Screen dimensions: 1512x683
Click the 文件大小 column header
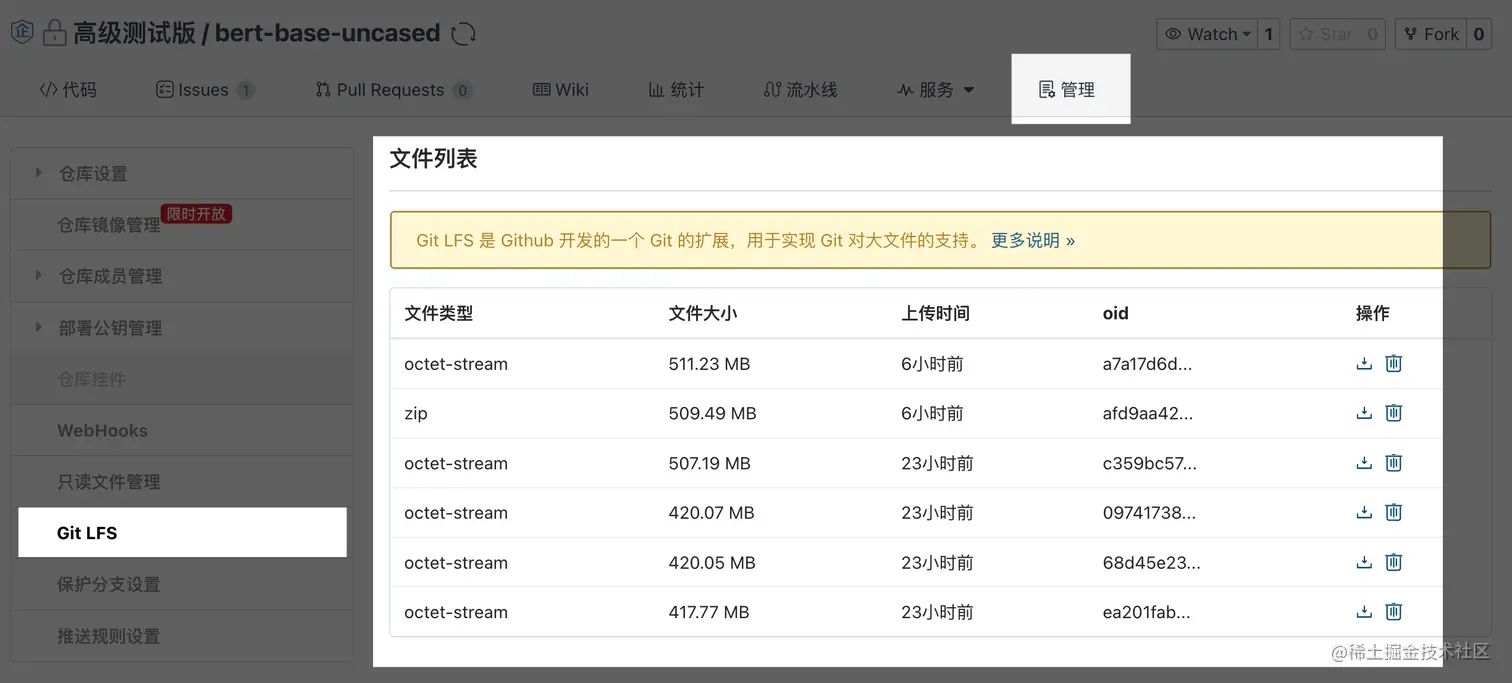click(703, 313)
